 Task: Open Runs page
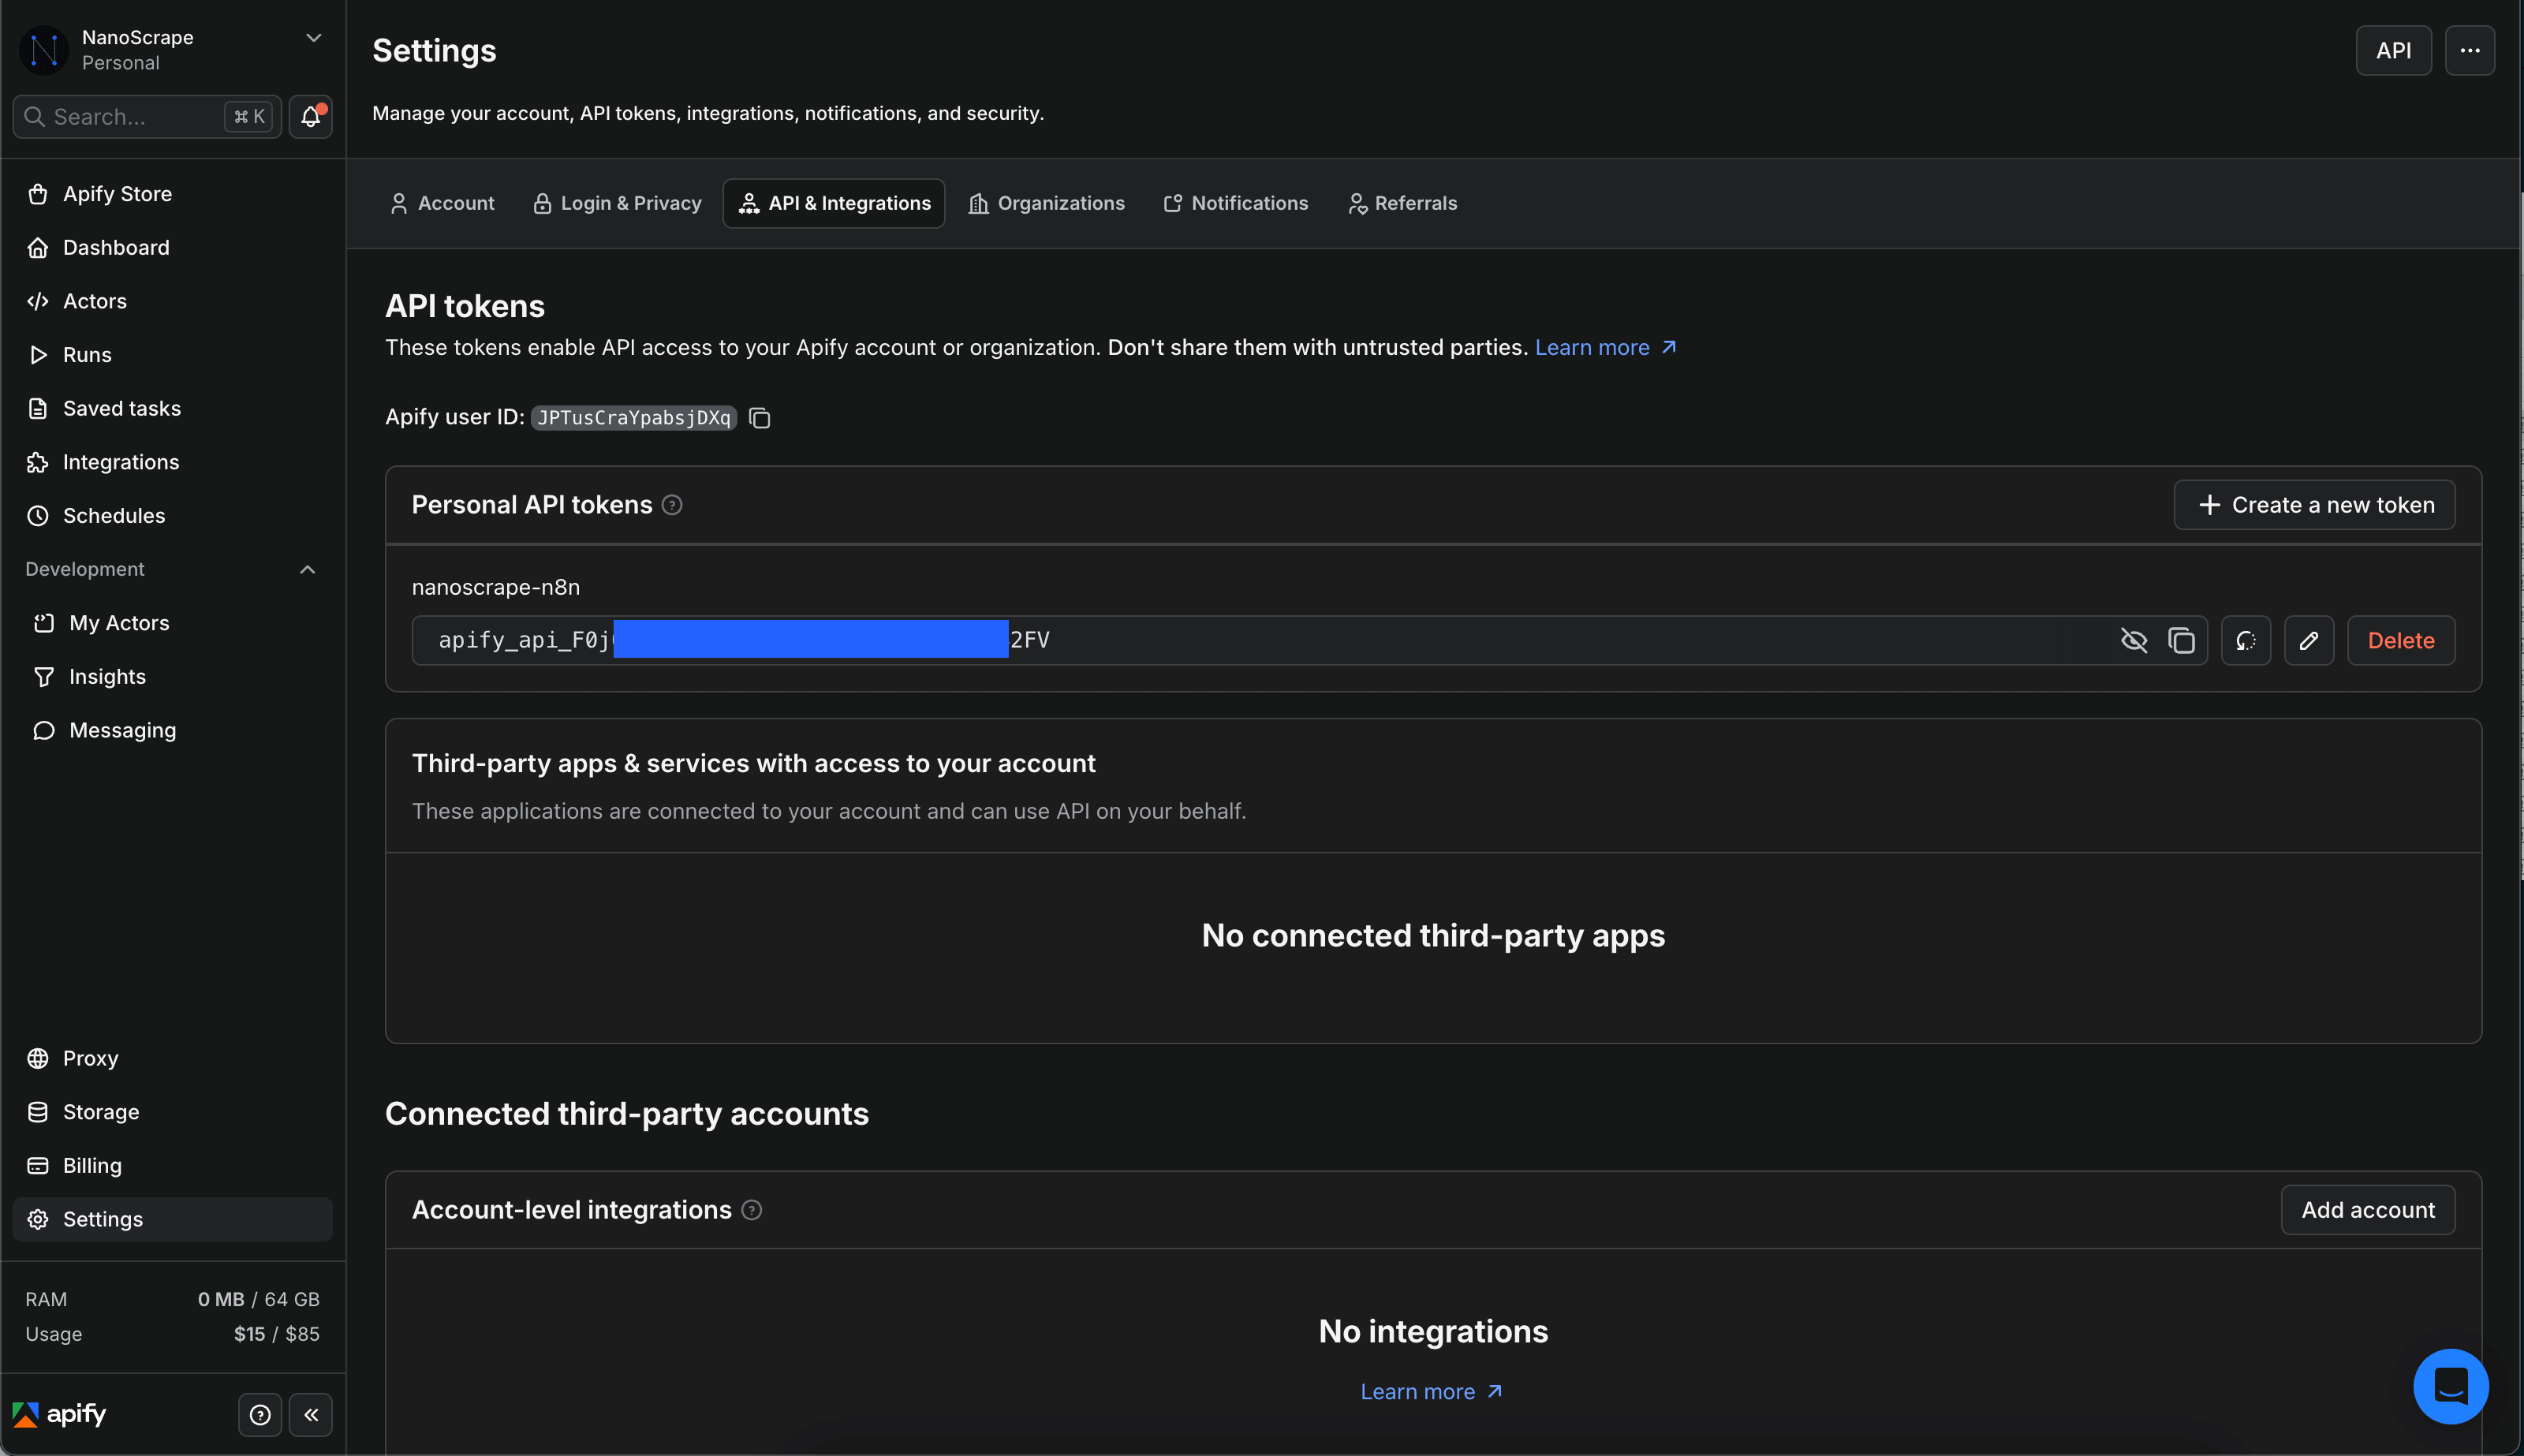pyautogui.click(x=172, y=355)
